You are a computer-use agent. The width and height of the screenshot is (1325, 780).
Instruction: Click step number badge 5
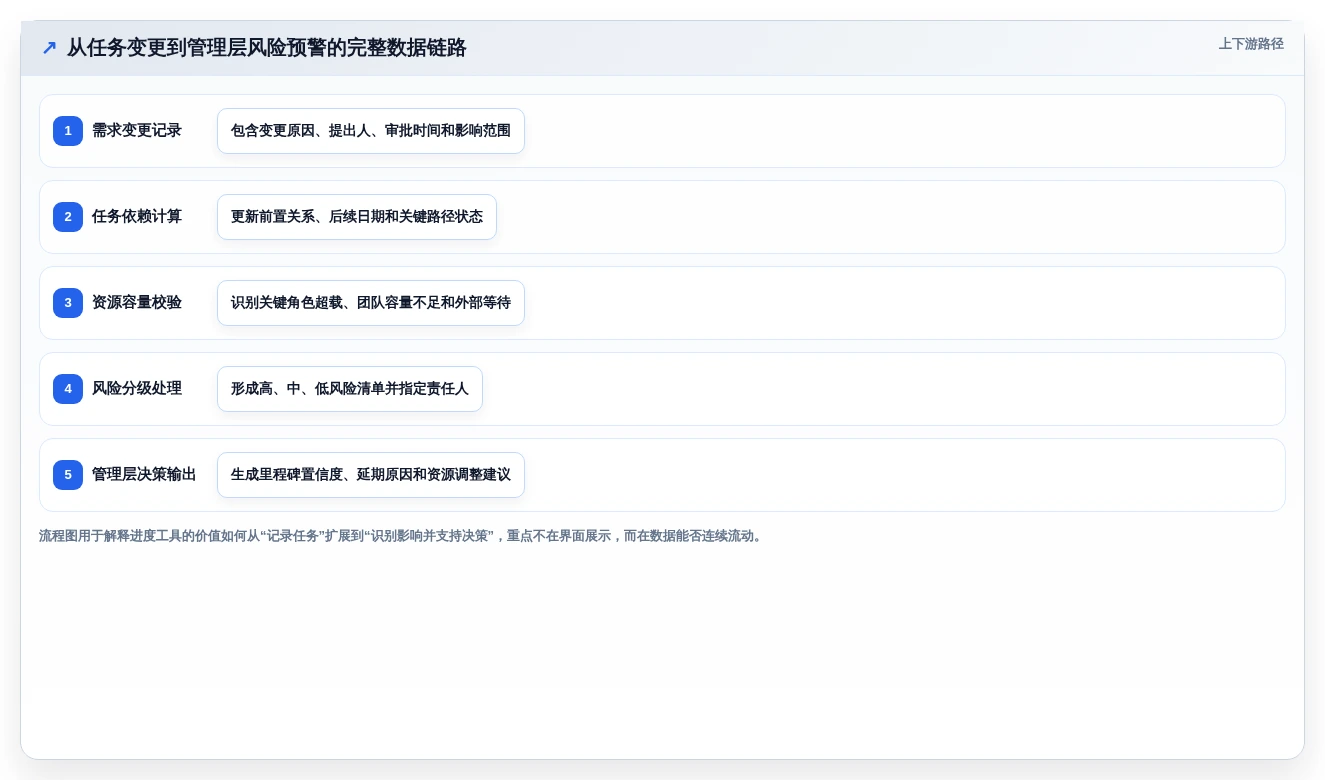click(68, 475)
